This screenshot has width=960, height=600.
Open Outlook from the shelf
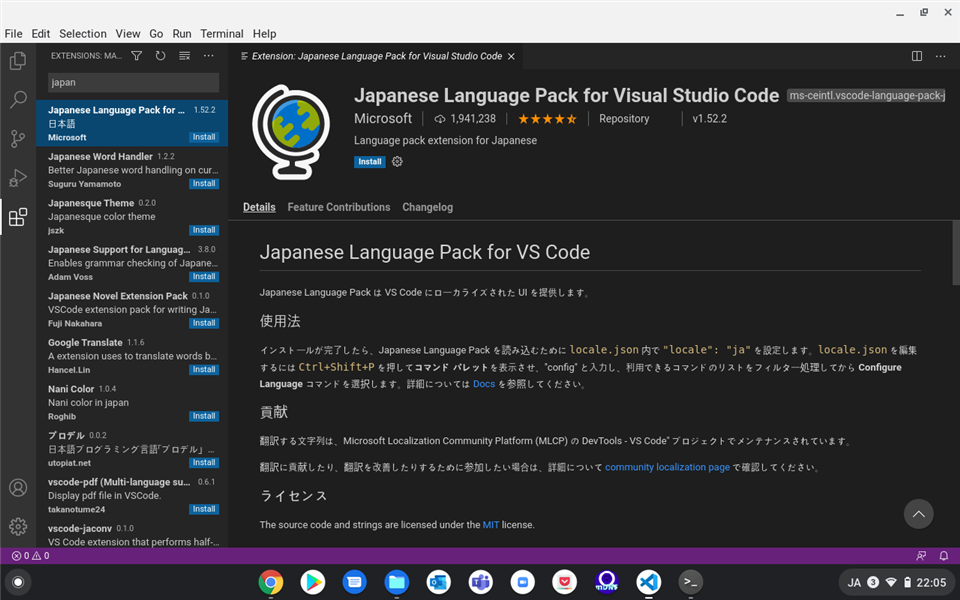(438, 582)
